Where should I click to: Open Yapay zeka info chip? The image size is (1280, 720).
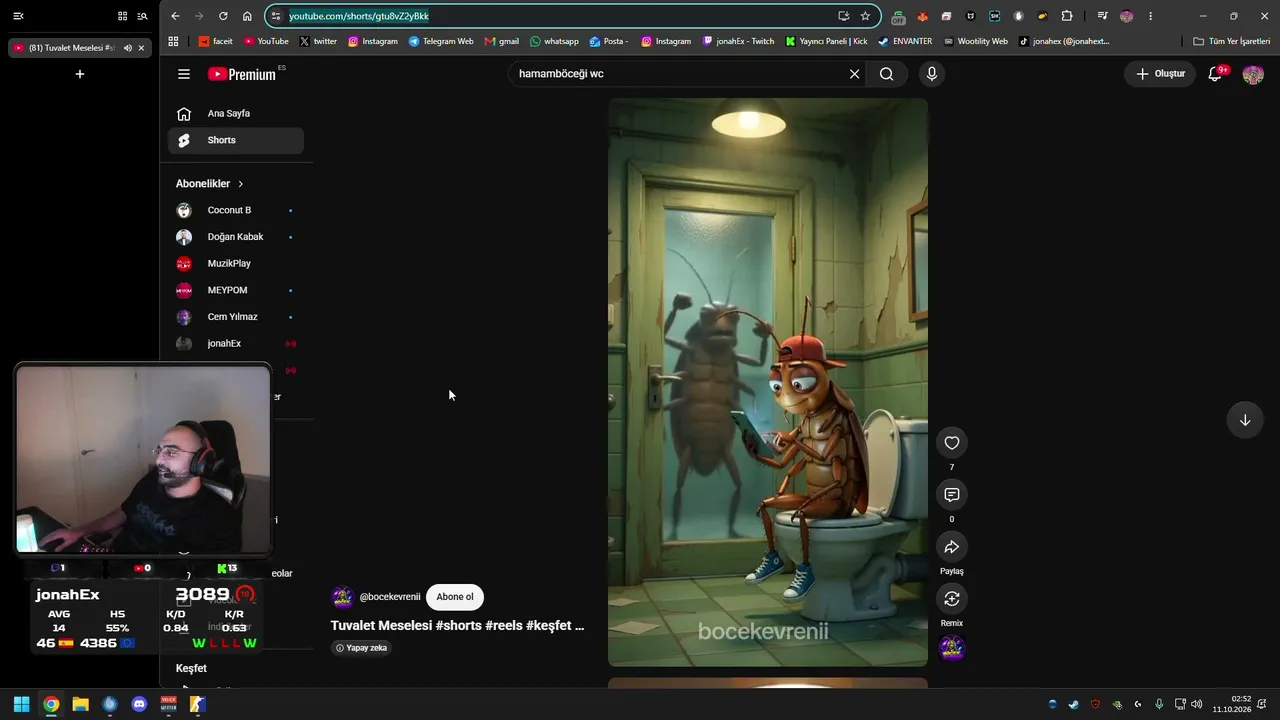click(361, 648)
